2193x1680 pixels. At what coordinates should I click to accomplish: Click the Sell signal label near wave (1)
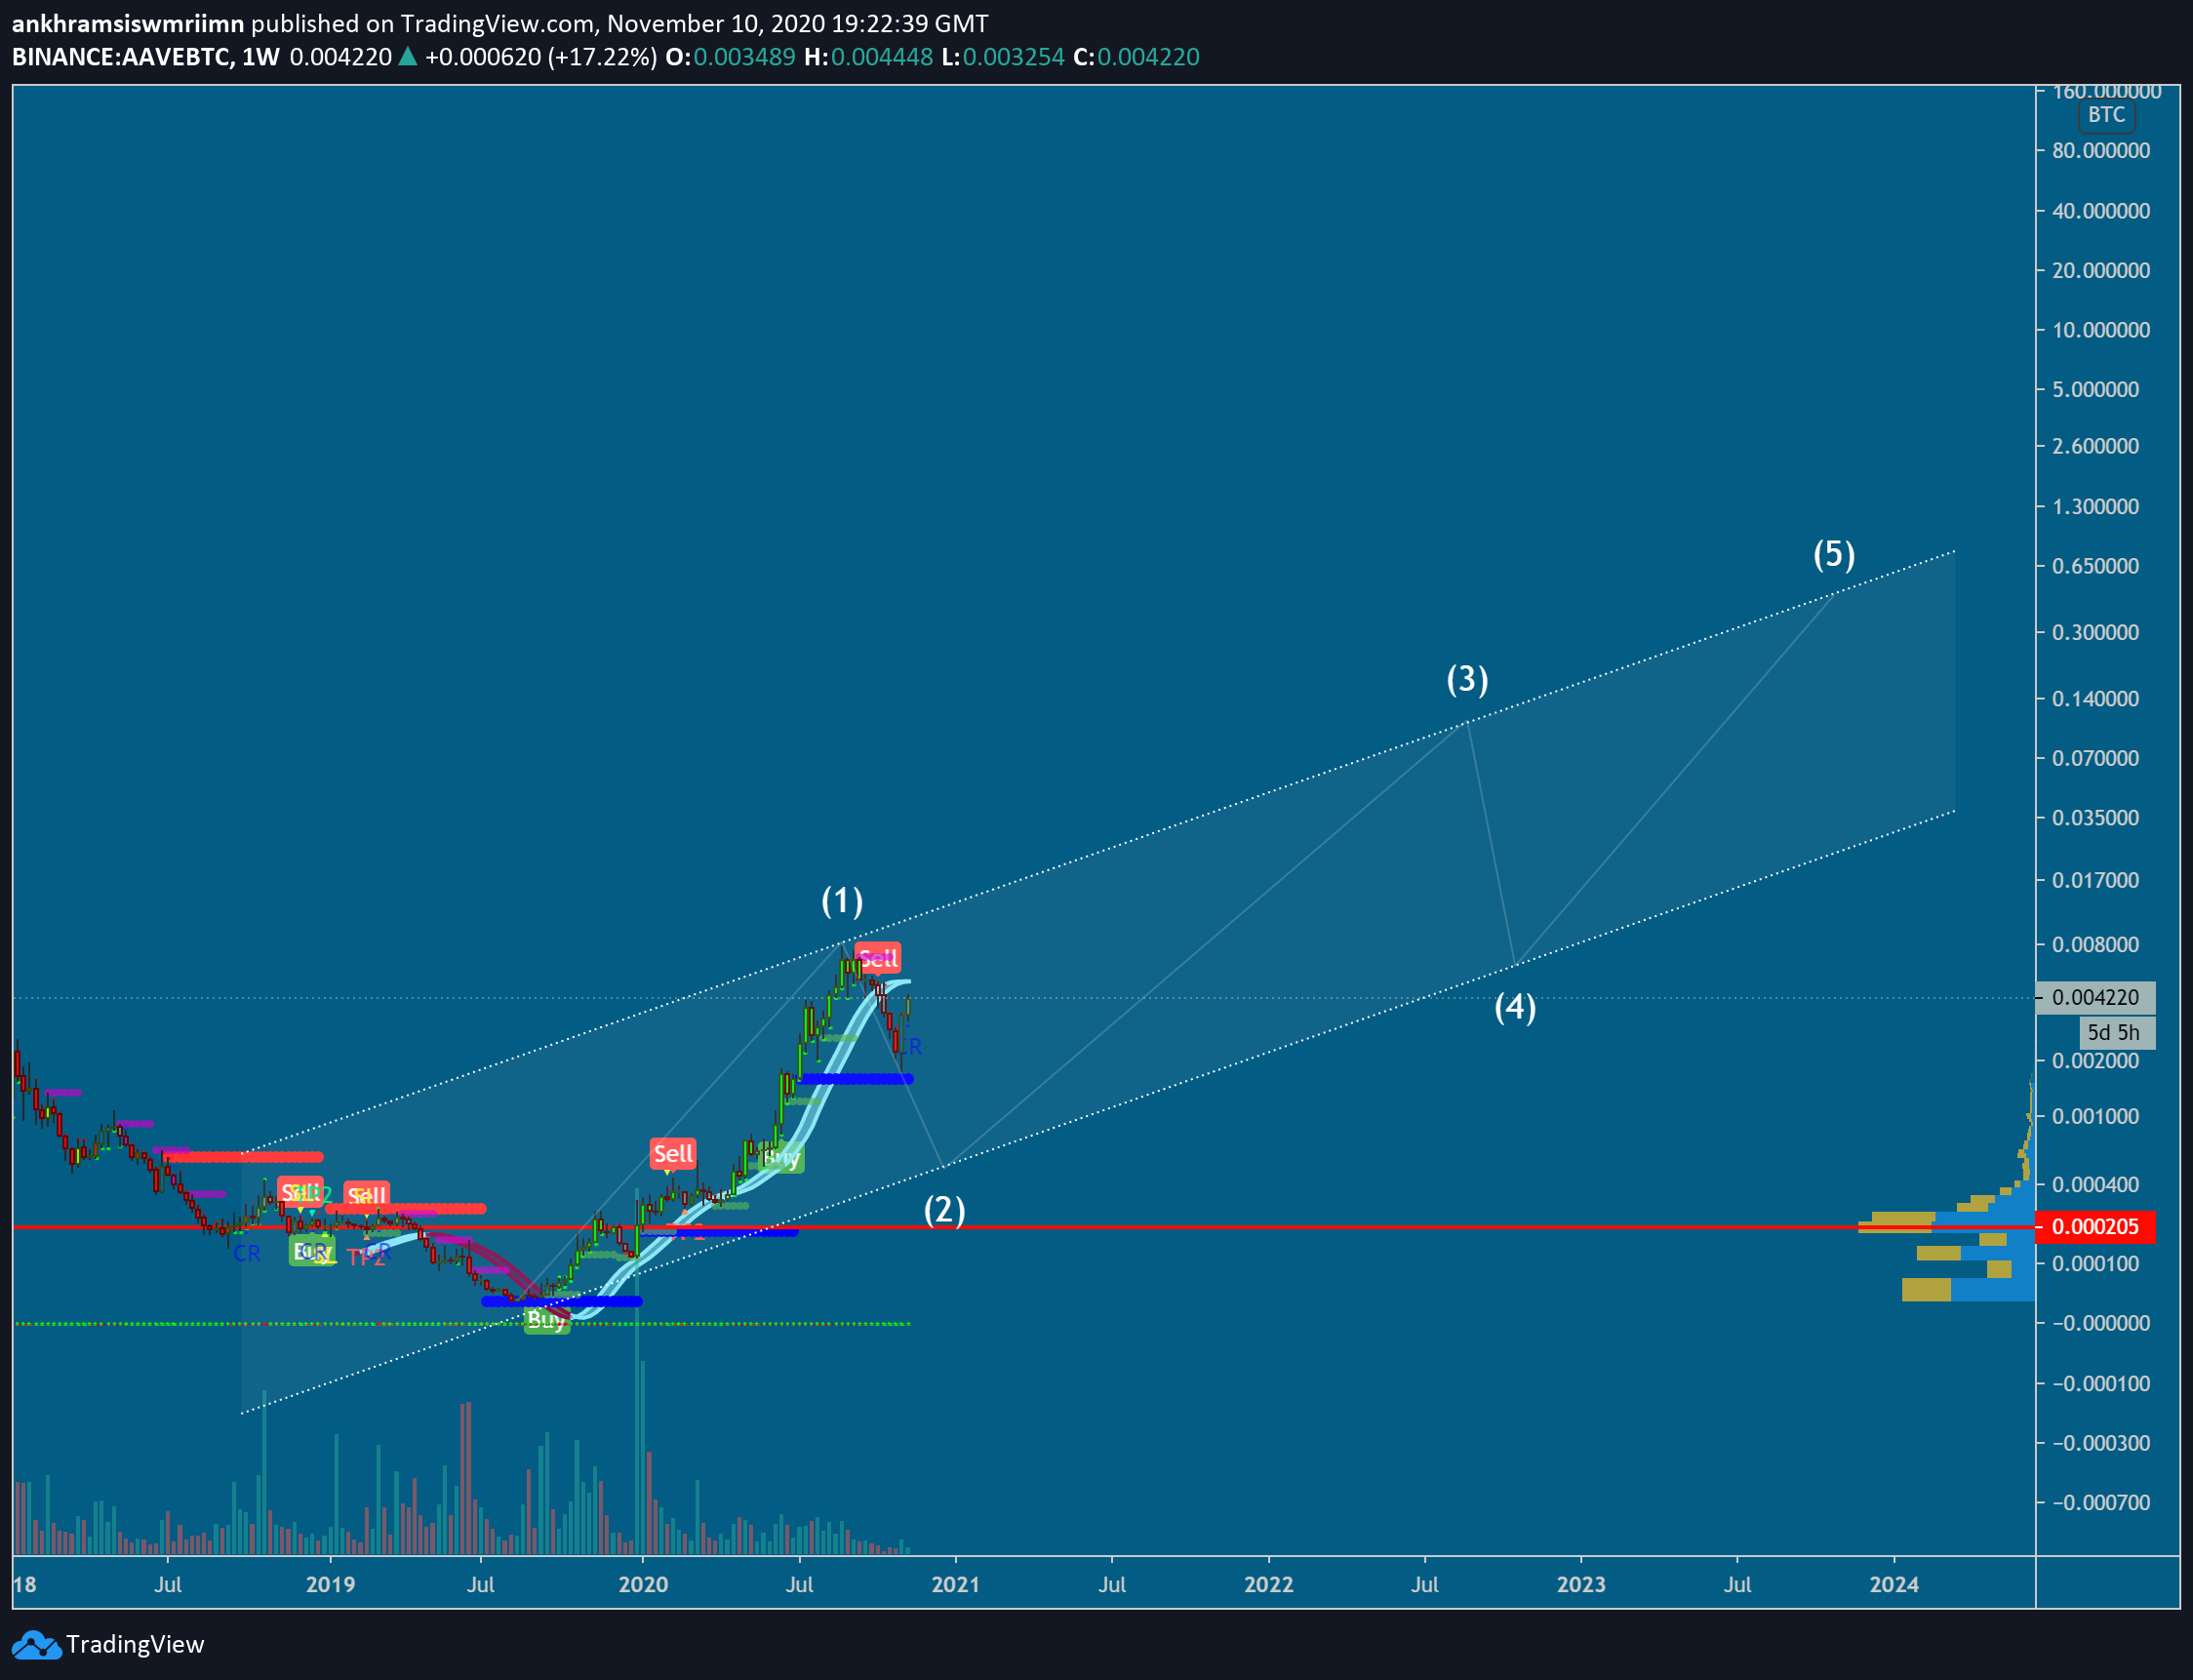[x=878, y=958]
